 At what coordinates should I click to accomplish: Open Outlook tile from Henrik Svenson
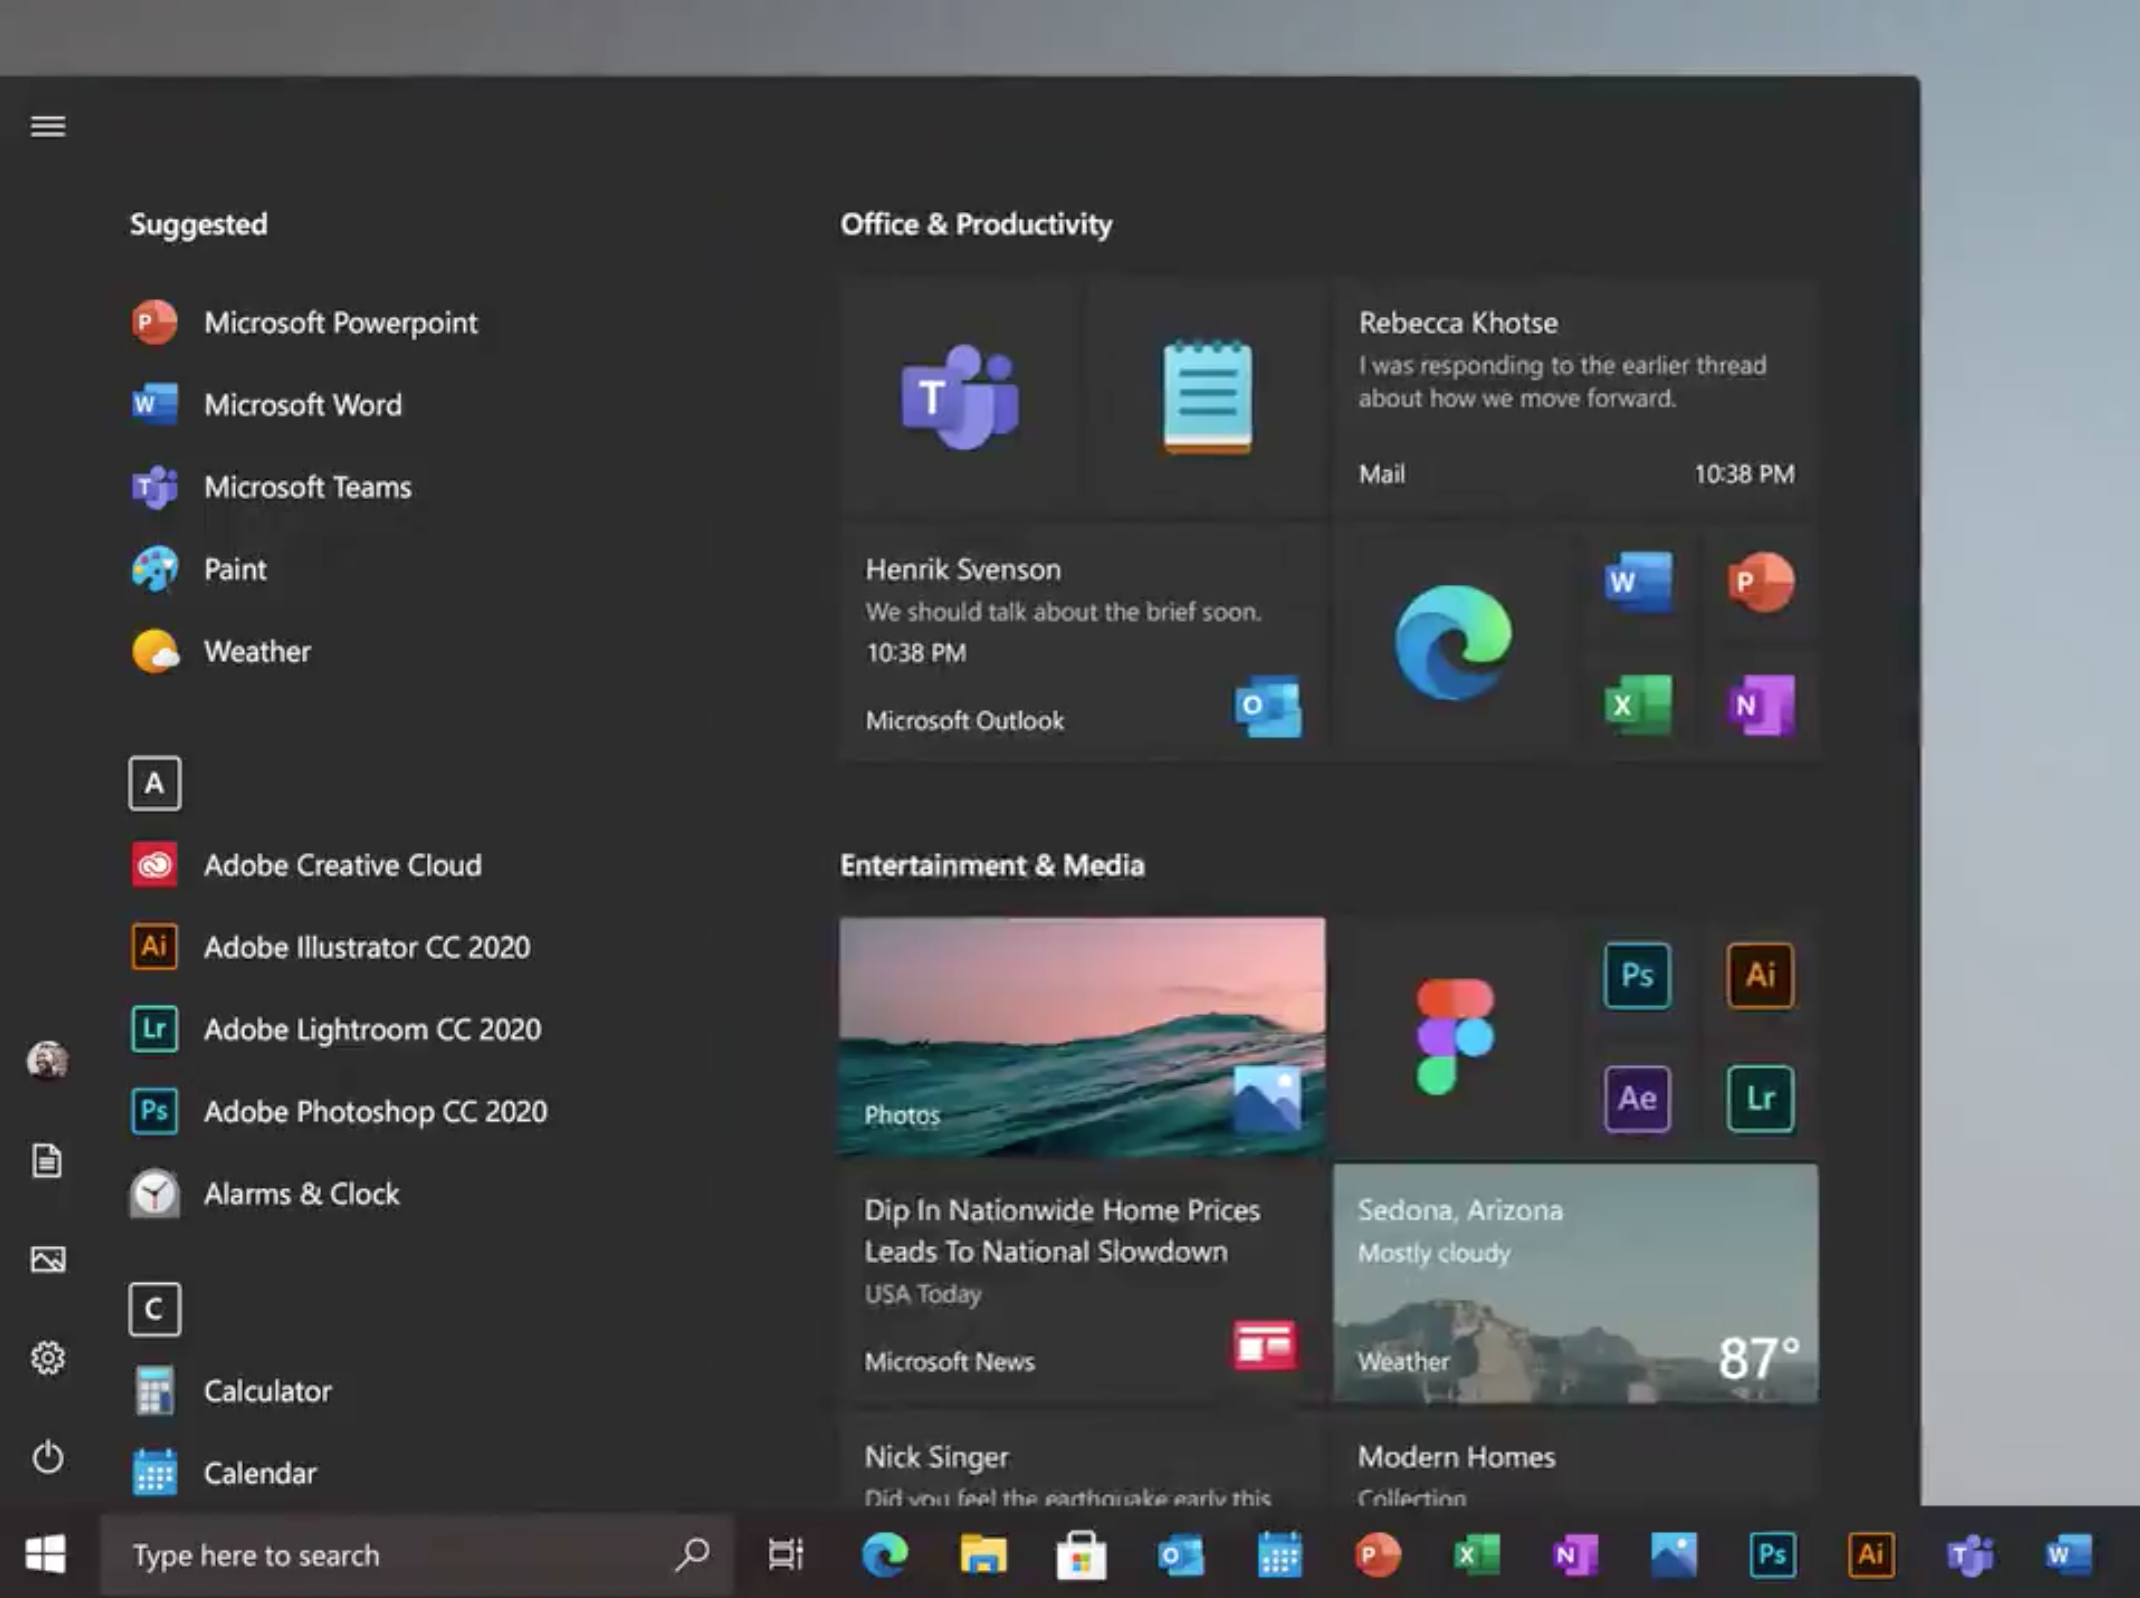coord(1083,642)
